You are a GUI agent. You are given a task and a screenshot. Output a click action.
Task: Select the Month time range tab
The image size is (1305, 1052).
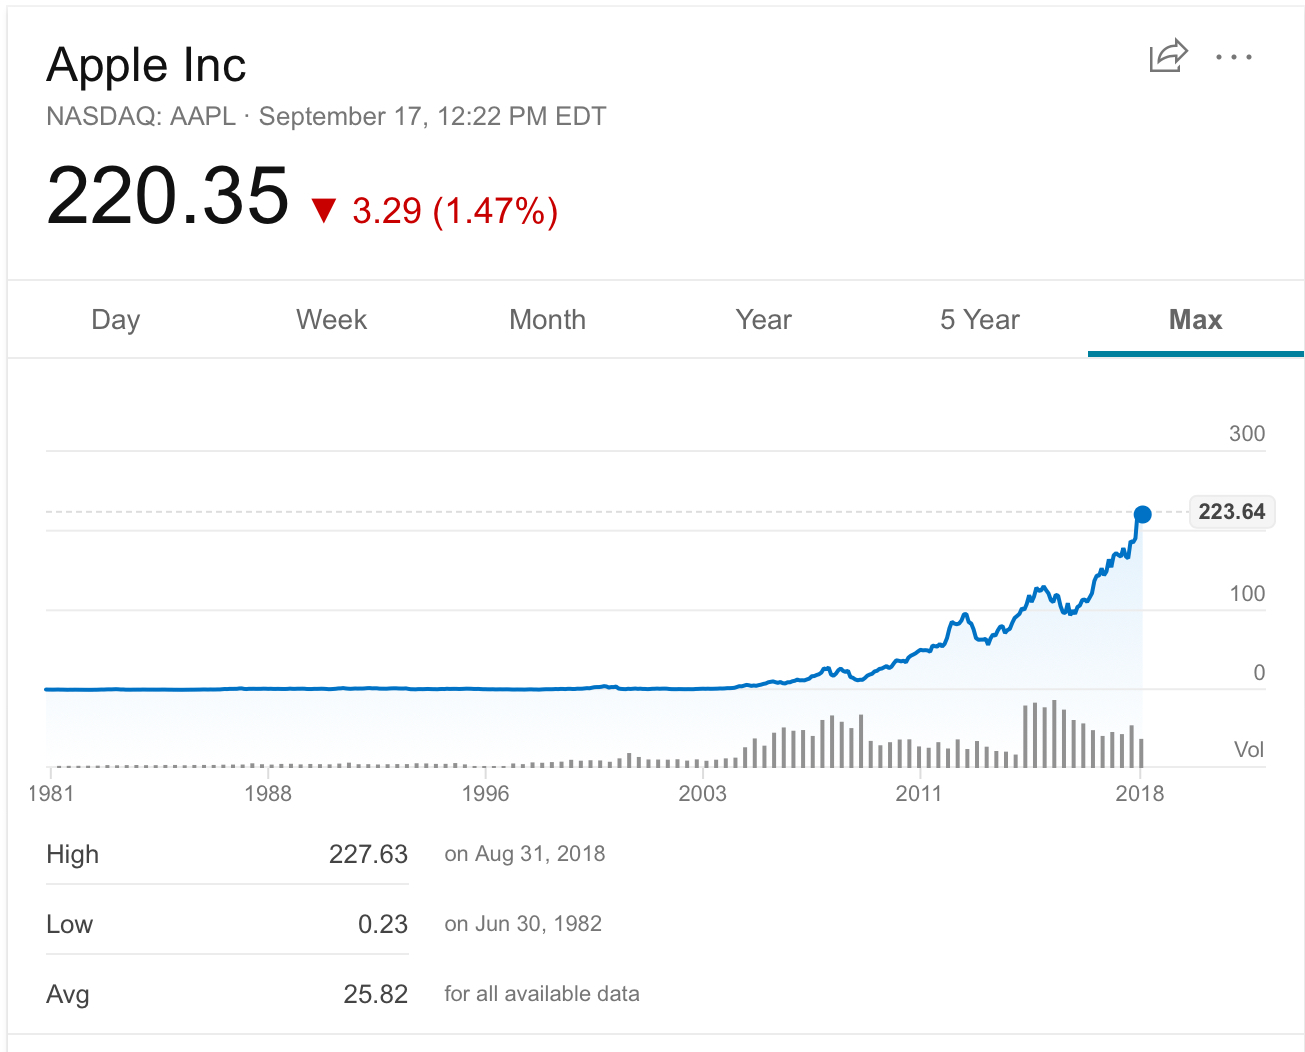point(547,320)
